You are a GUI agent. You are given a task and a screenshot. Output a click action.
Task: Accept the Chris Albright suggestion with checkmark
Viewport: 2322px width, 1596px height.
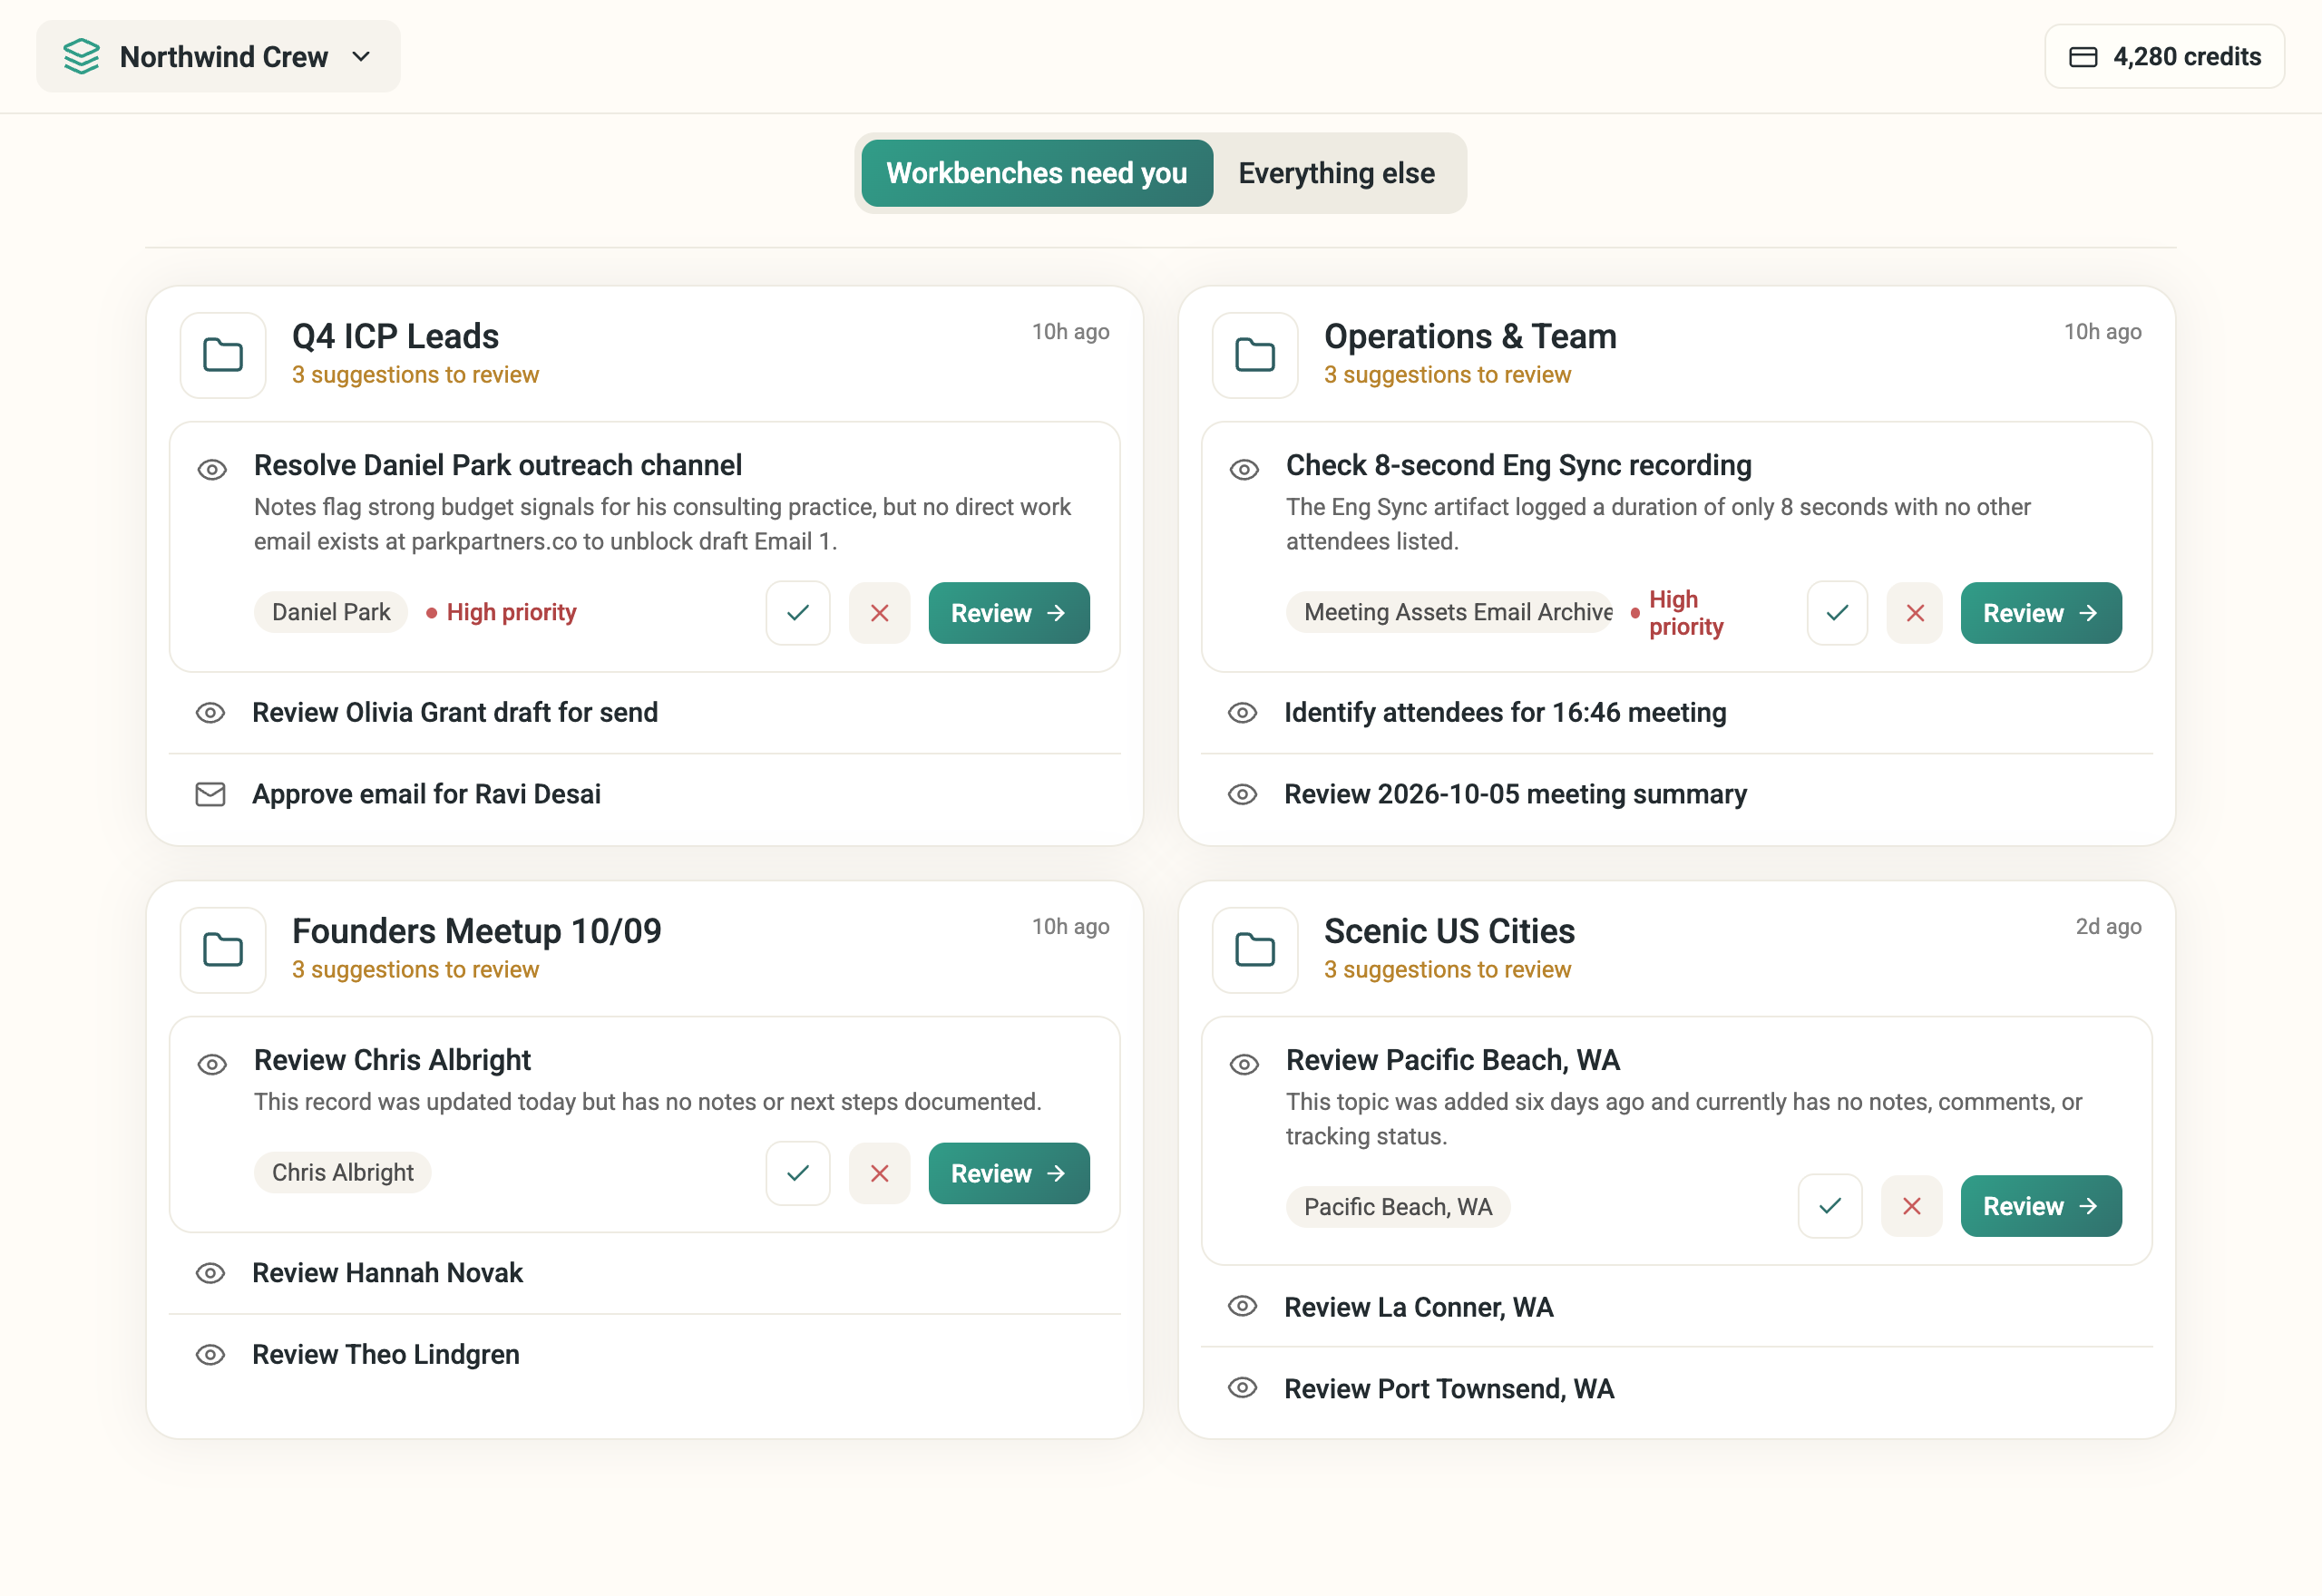coord(798,1173)
